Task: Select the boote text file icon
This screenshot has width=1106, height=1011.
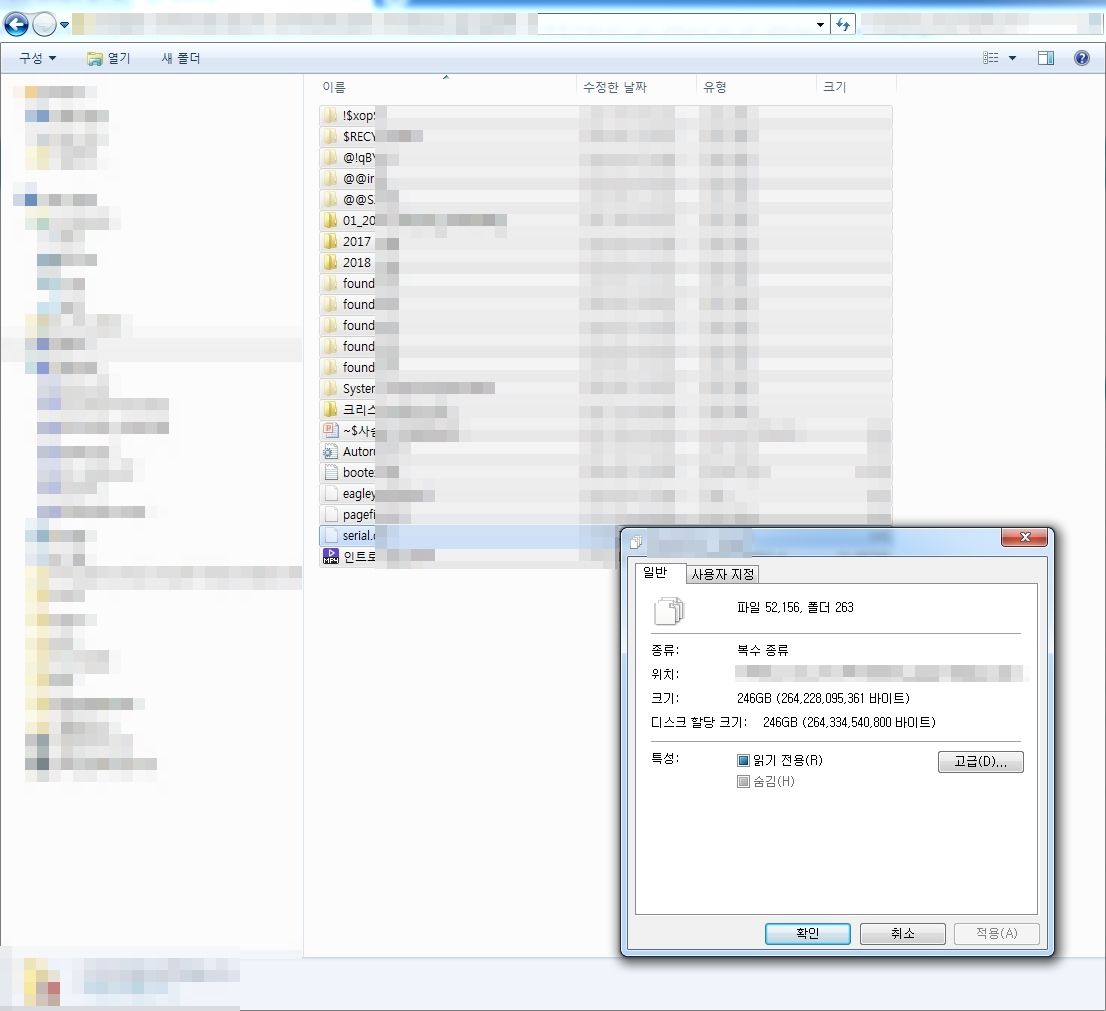Action: [x=330, y=472]
